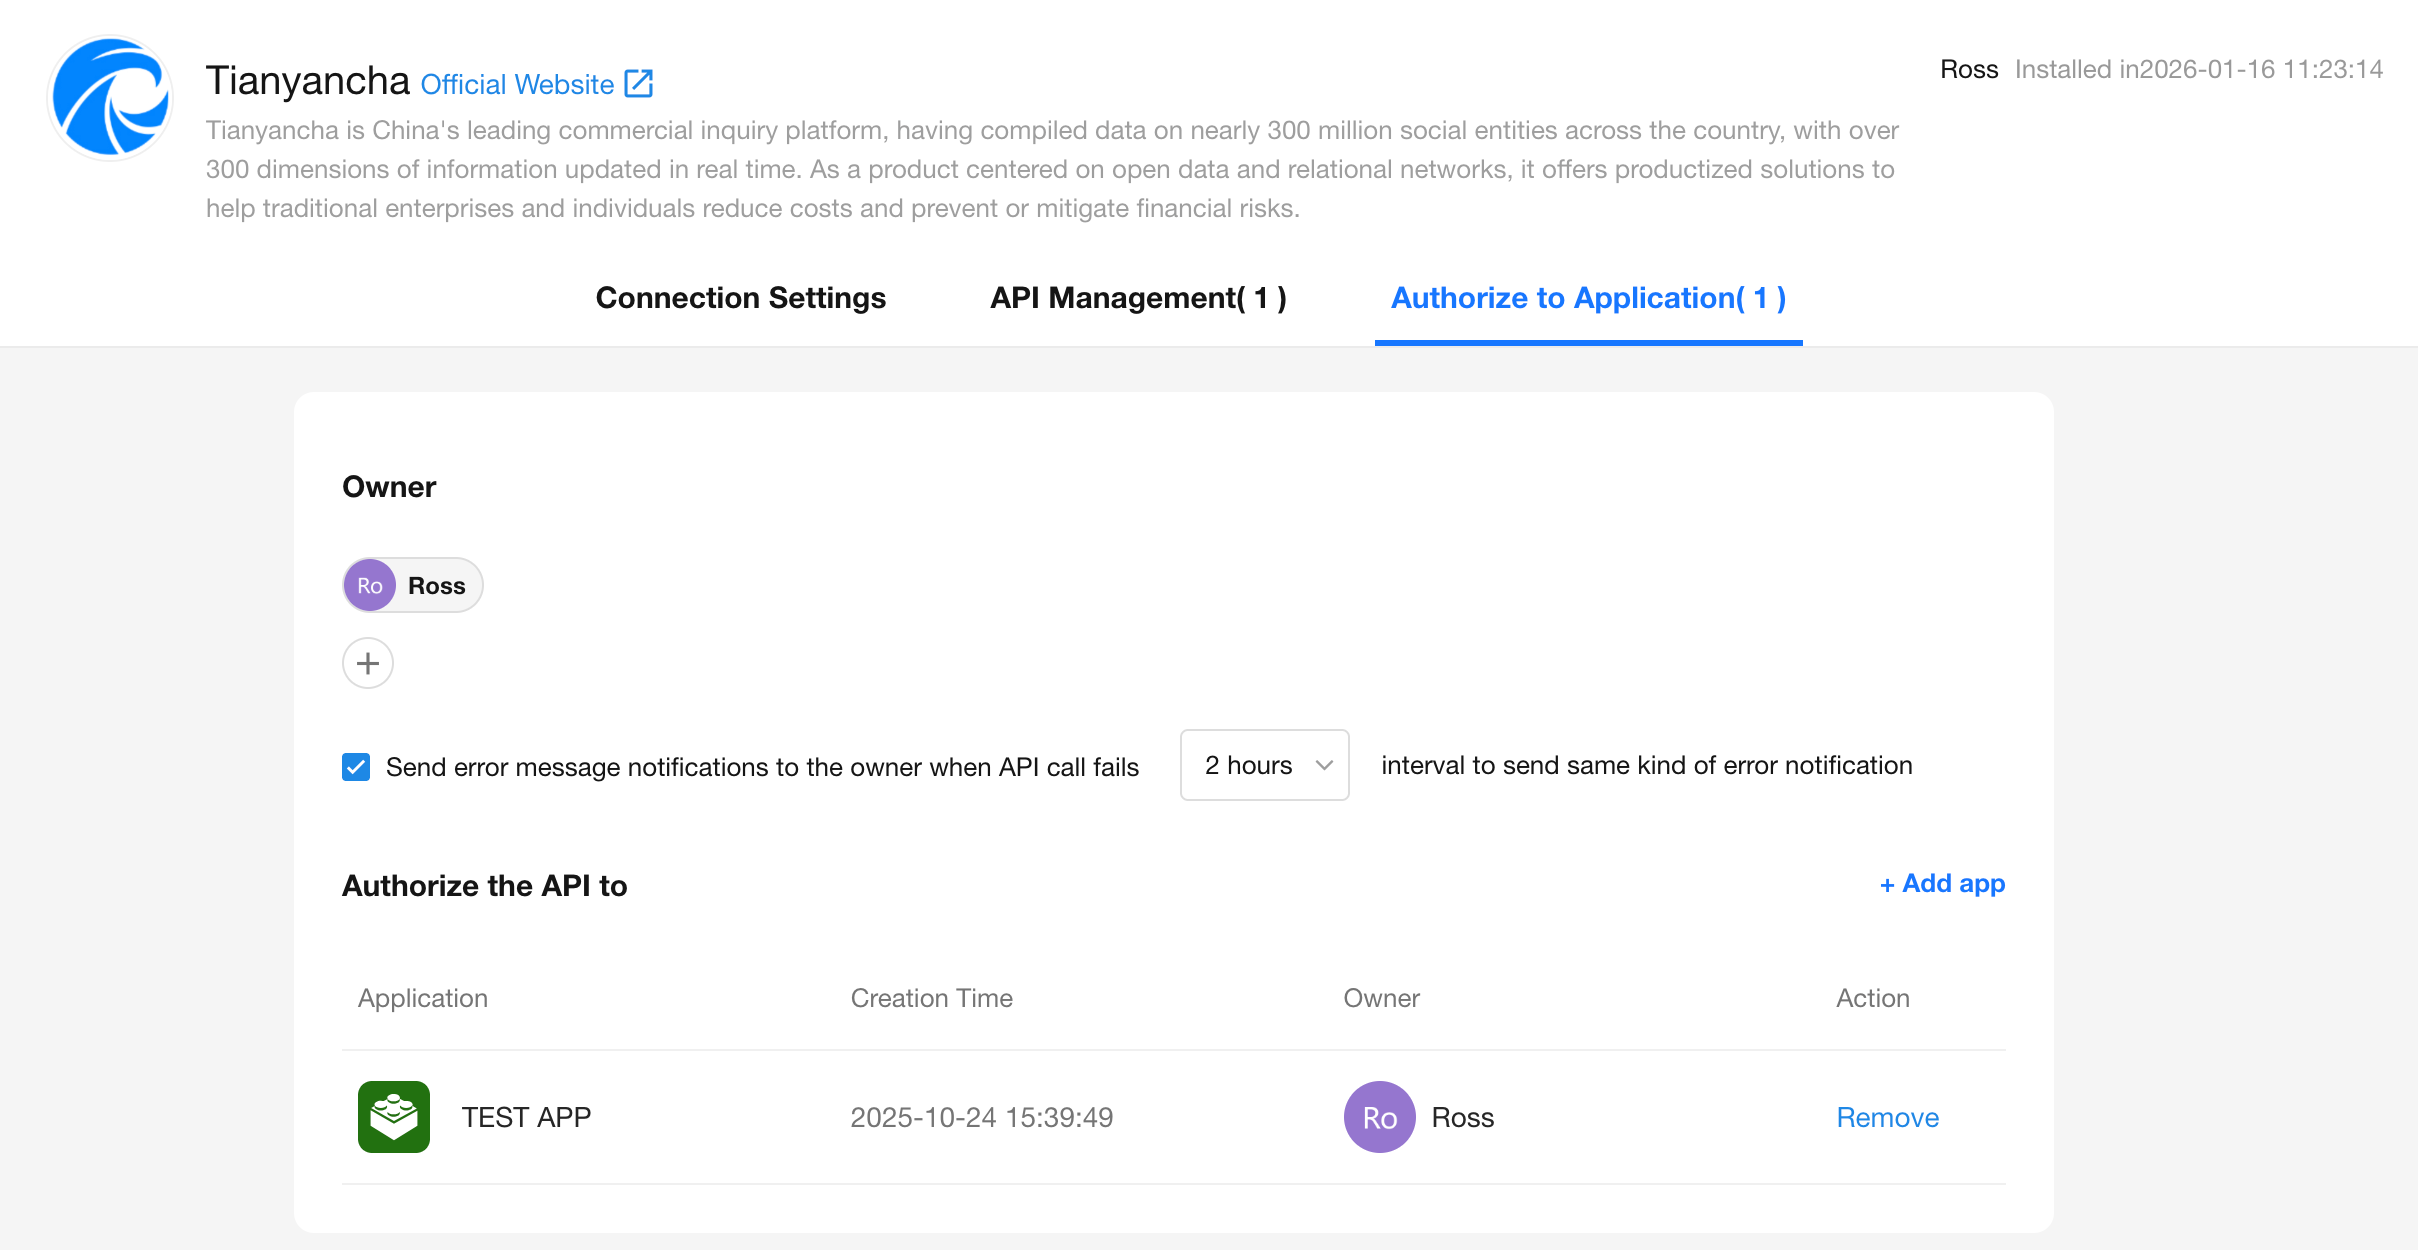This screenshot has width=2418, height=1250.
Task: Click the chevron arrow in the interval dropdown
Action: (1324, 765)
